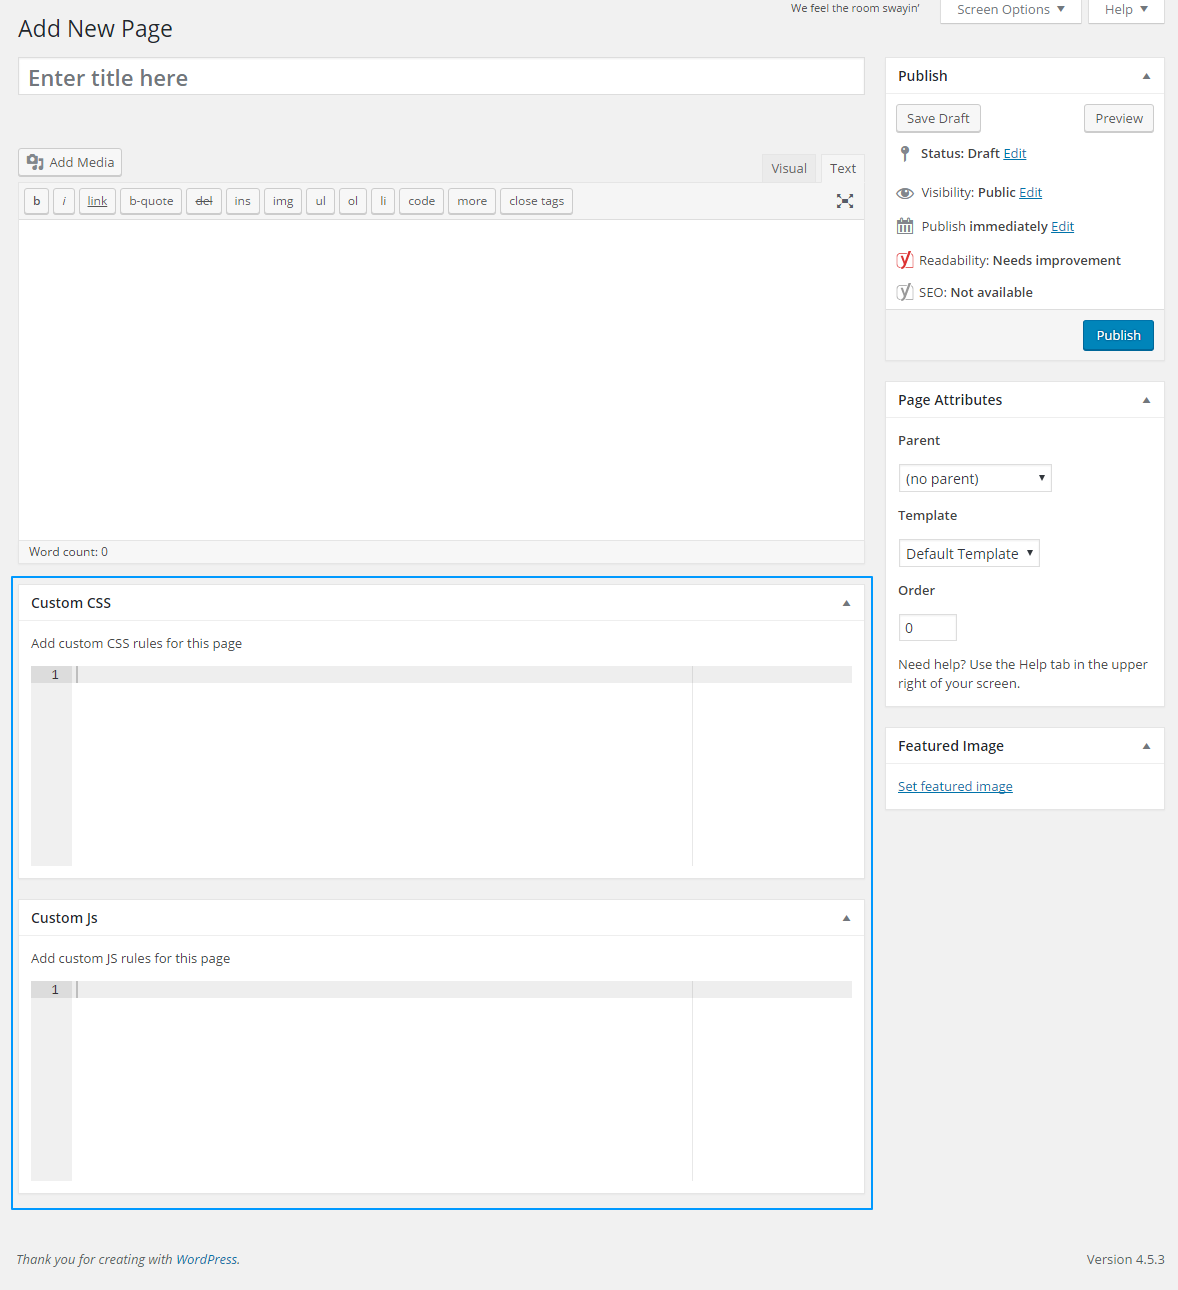Screen dimensions: 1178x1290
Task: Click the Word count: 0 text
Action: [x=68, y=552]
